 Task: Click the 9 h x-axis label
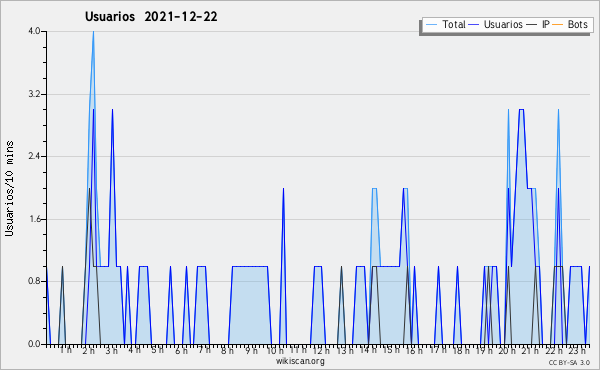coord(251,351)
